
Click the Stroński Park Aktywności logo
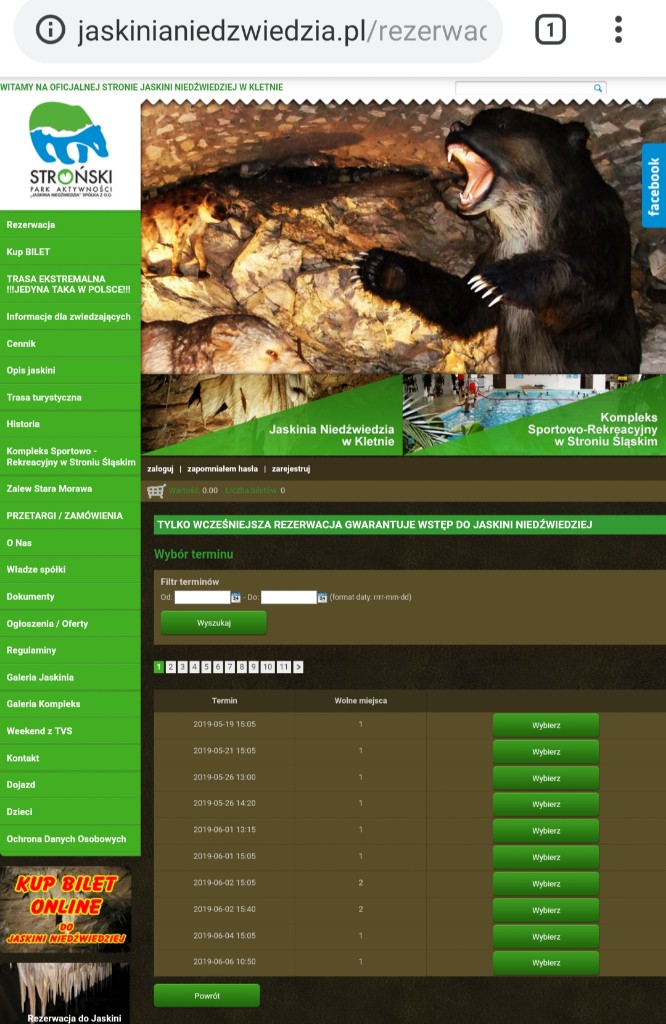pos(70,150)
